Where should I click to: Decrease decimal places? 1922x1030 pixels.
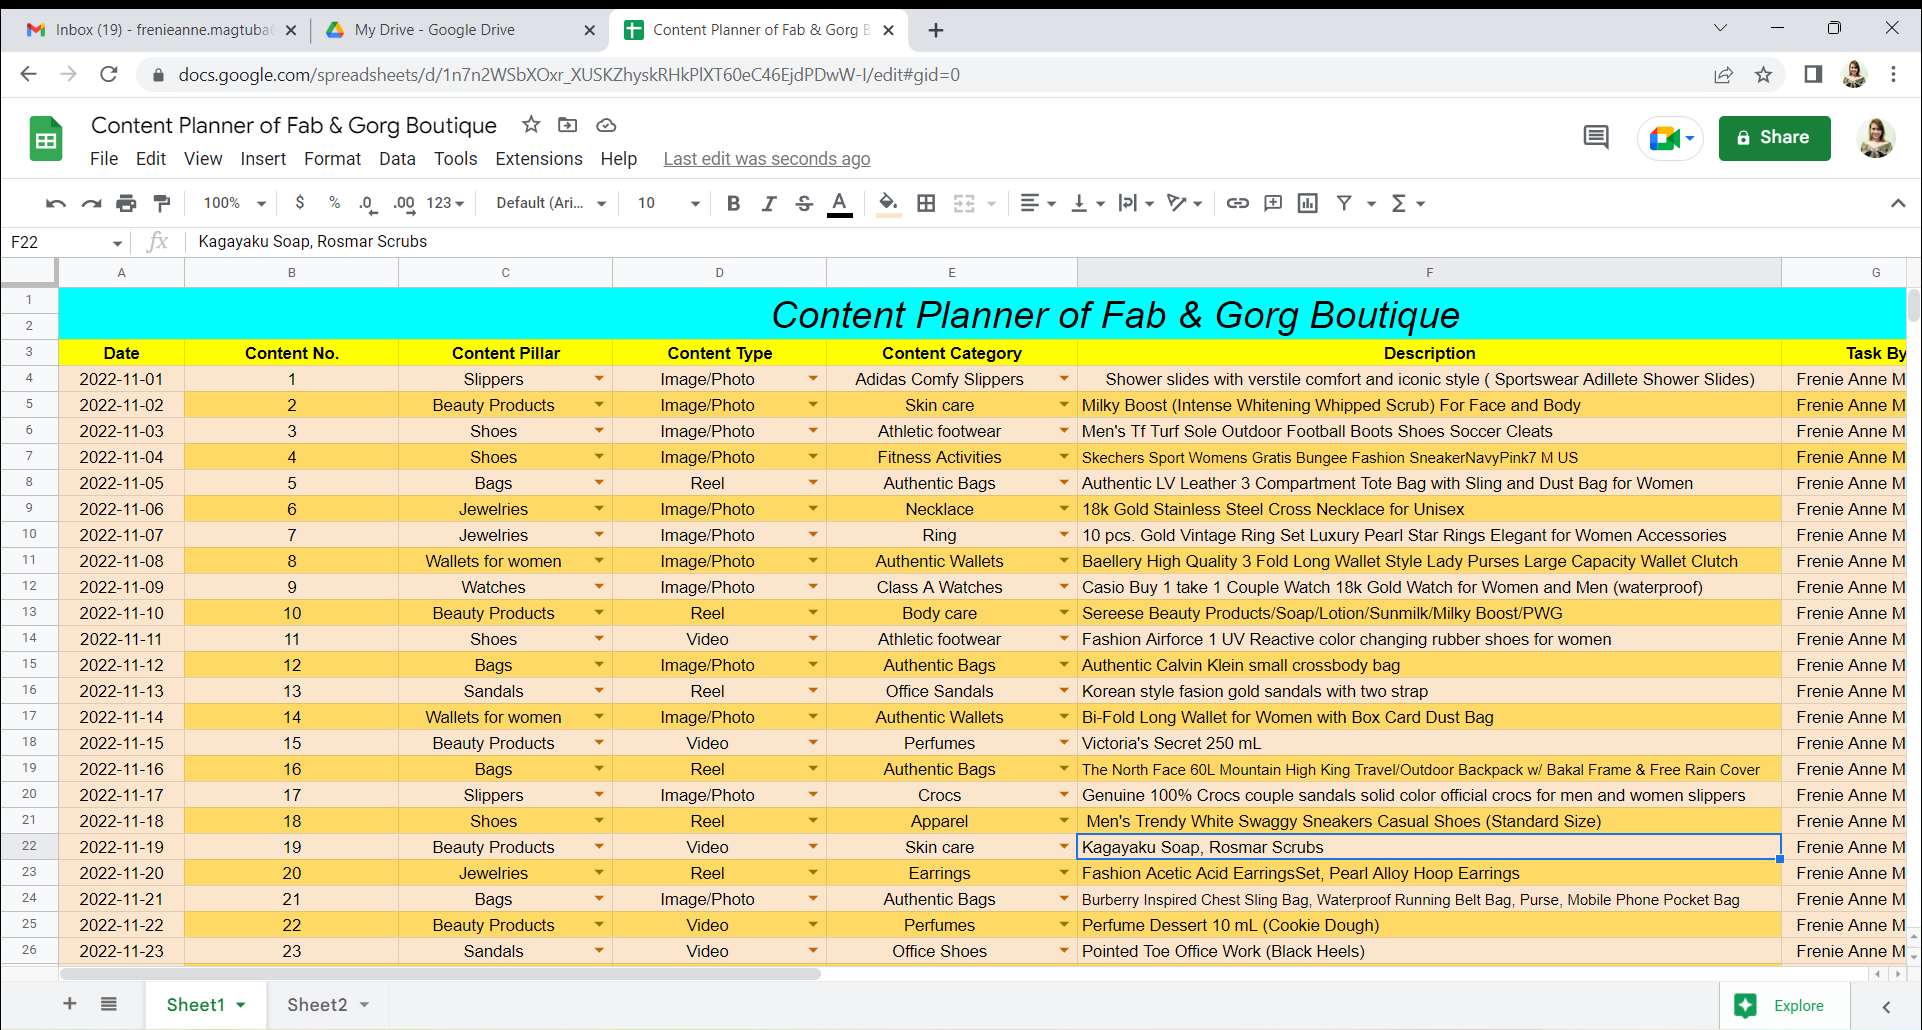[368, 203]
